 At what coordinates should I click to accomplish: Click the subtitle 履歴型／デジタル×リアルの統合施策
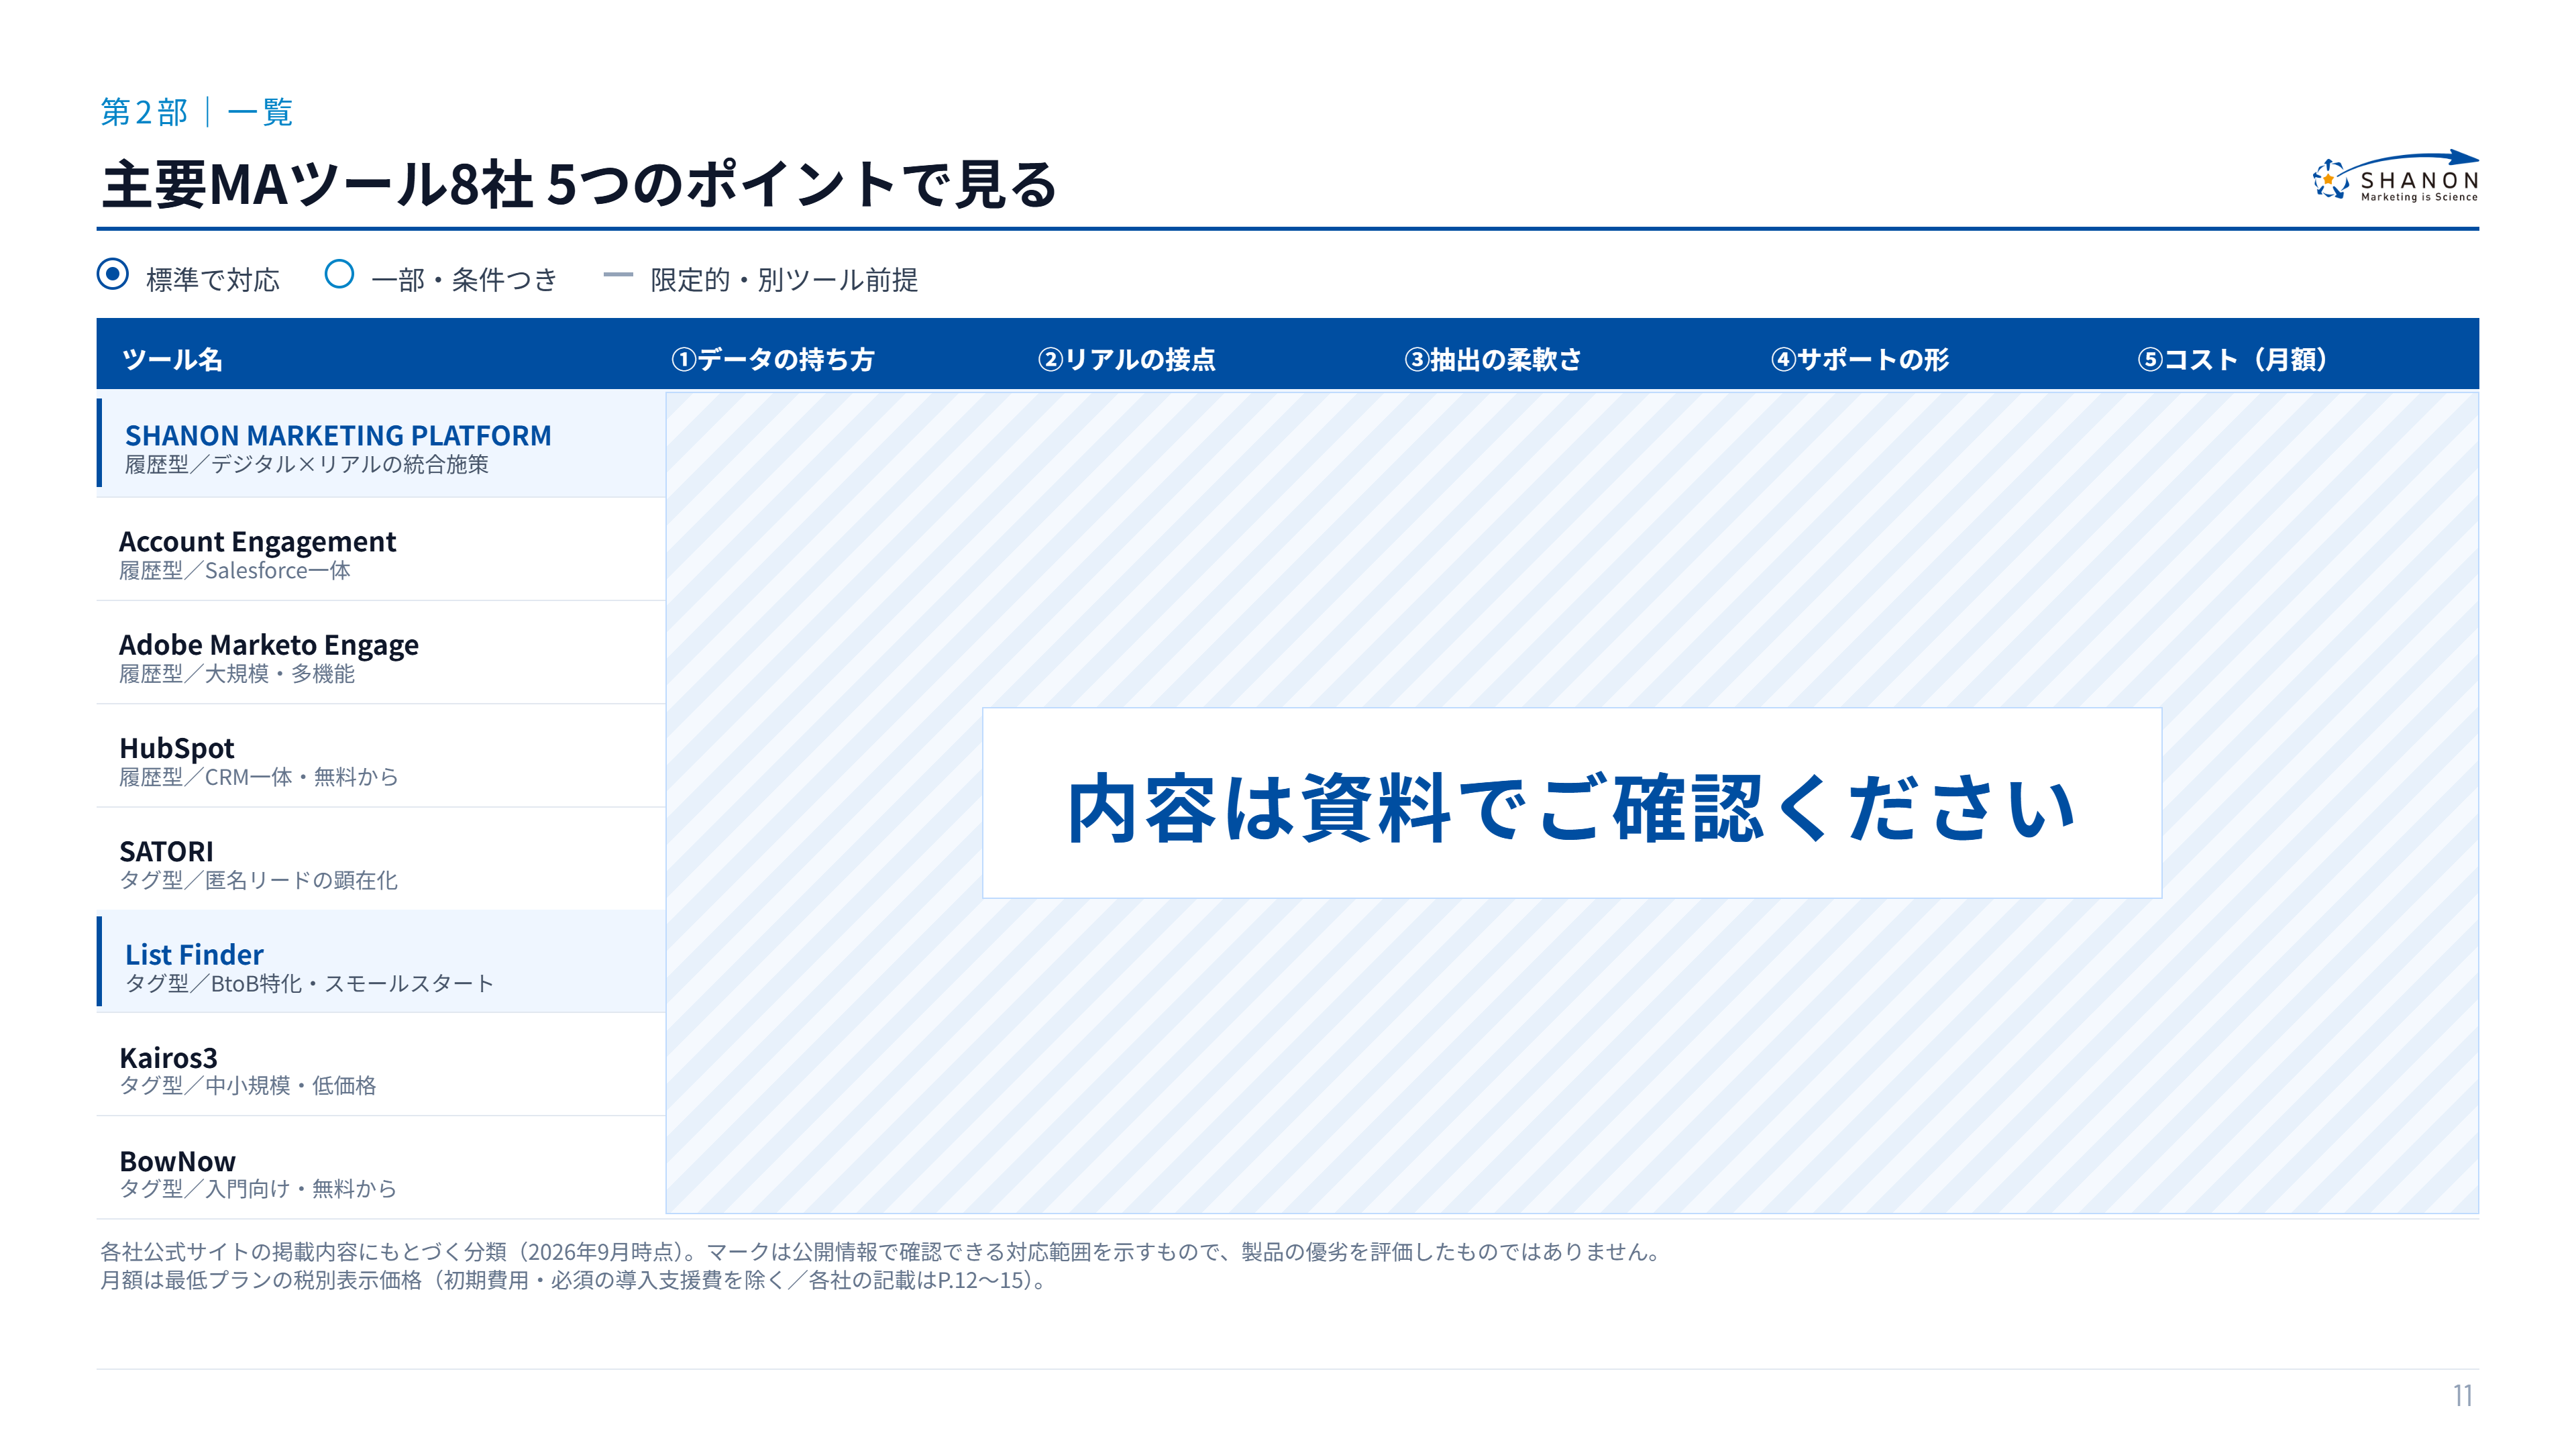pyautogui.click(x=307, y=464)
